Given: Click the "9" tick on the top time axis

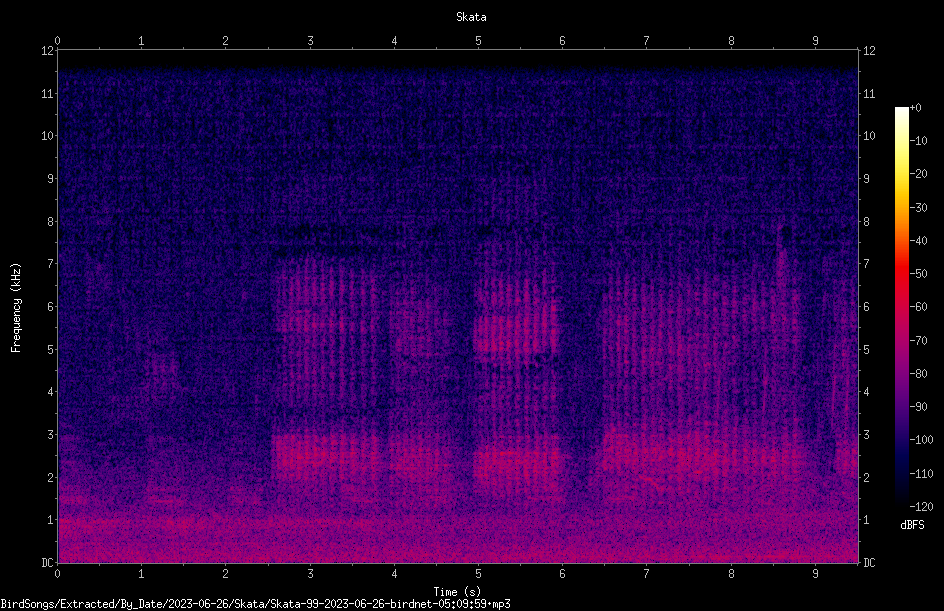Looking at the screenshot, I should 815,41.
